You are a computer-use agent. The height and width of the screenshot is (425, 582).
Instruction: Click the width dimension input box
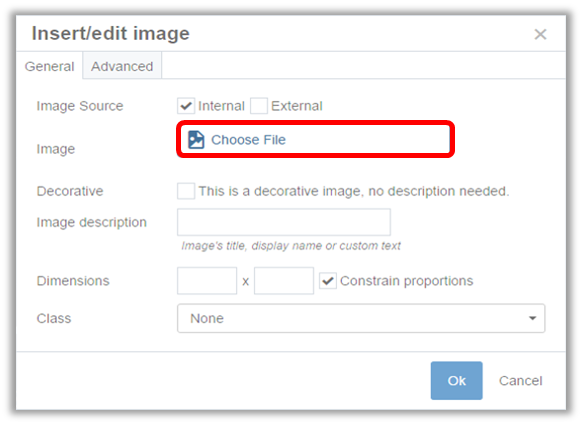click(x=207, y=281)
